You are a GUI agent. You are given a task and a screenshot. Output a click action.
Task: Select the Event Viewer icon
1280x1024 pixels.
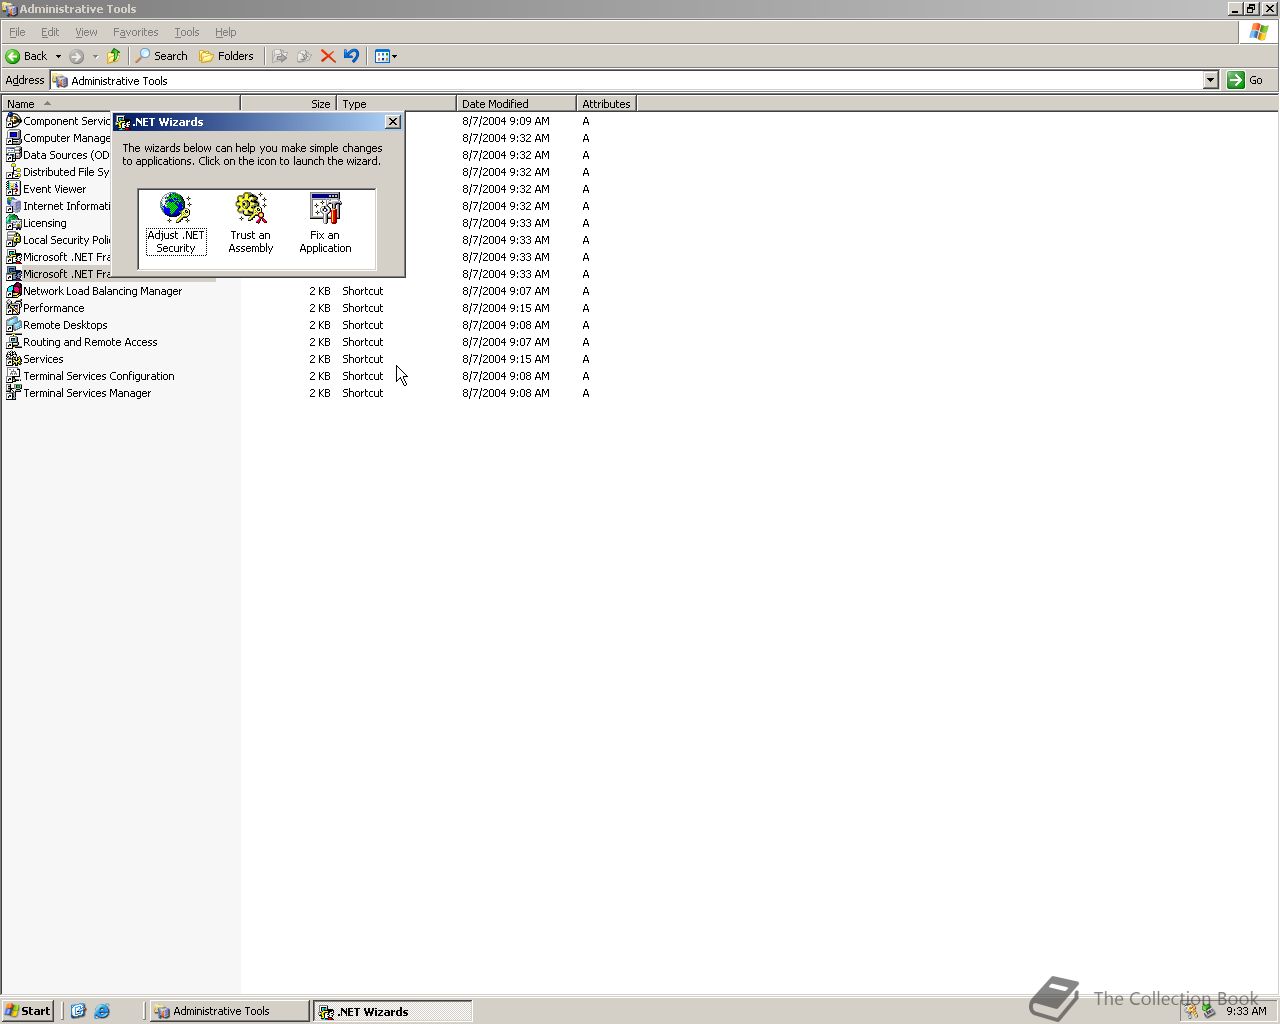14,189
